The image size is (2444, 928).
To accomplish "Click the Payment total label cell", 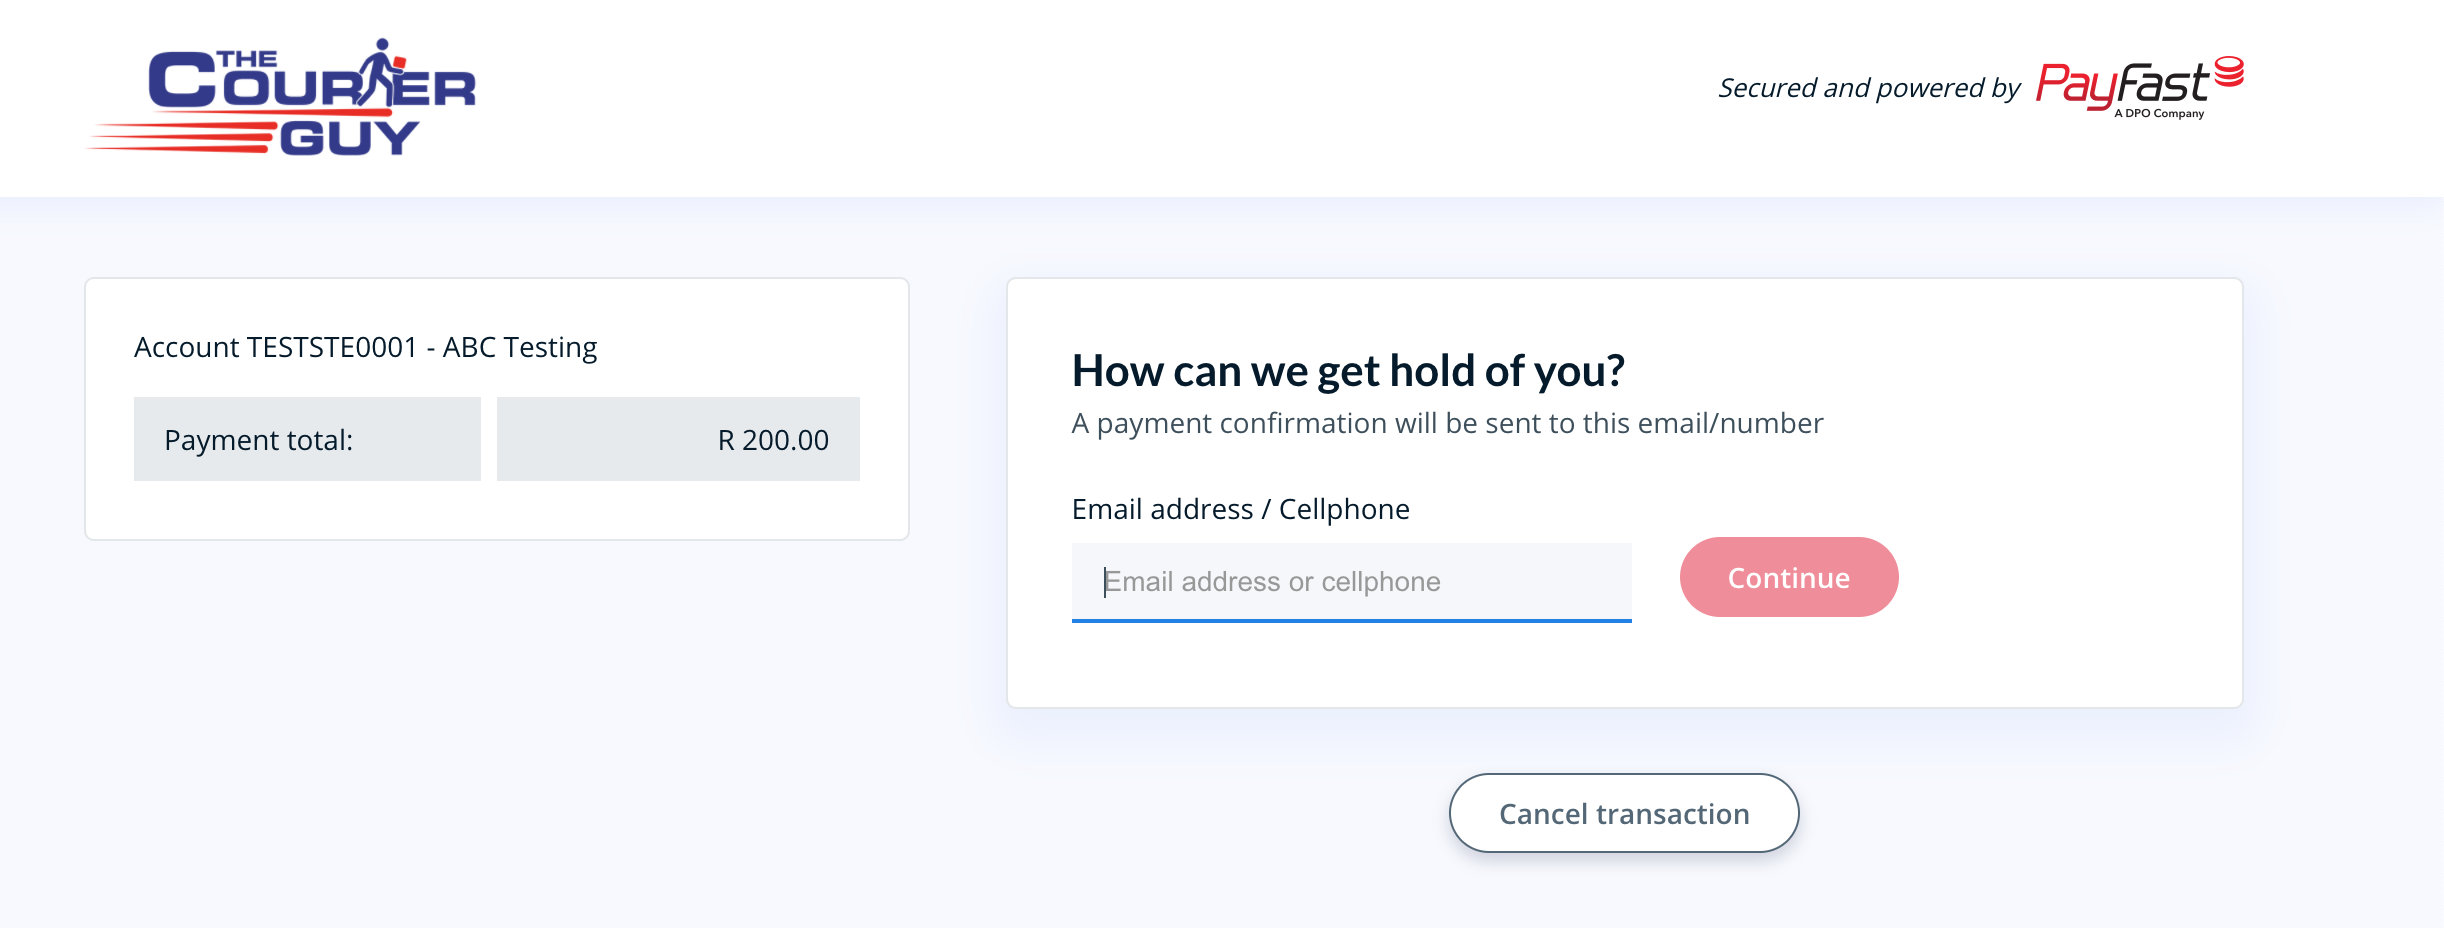I will click(307, 439).
